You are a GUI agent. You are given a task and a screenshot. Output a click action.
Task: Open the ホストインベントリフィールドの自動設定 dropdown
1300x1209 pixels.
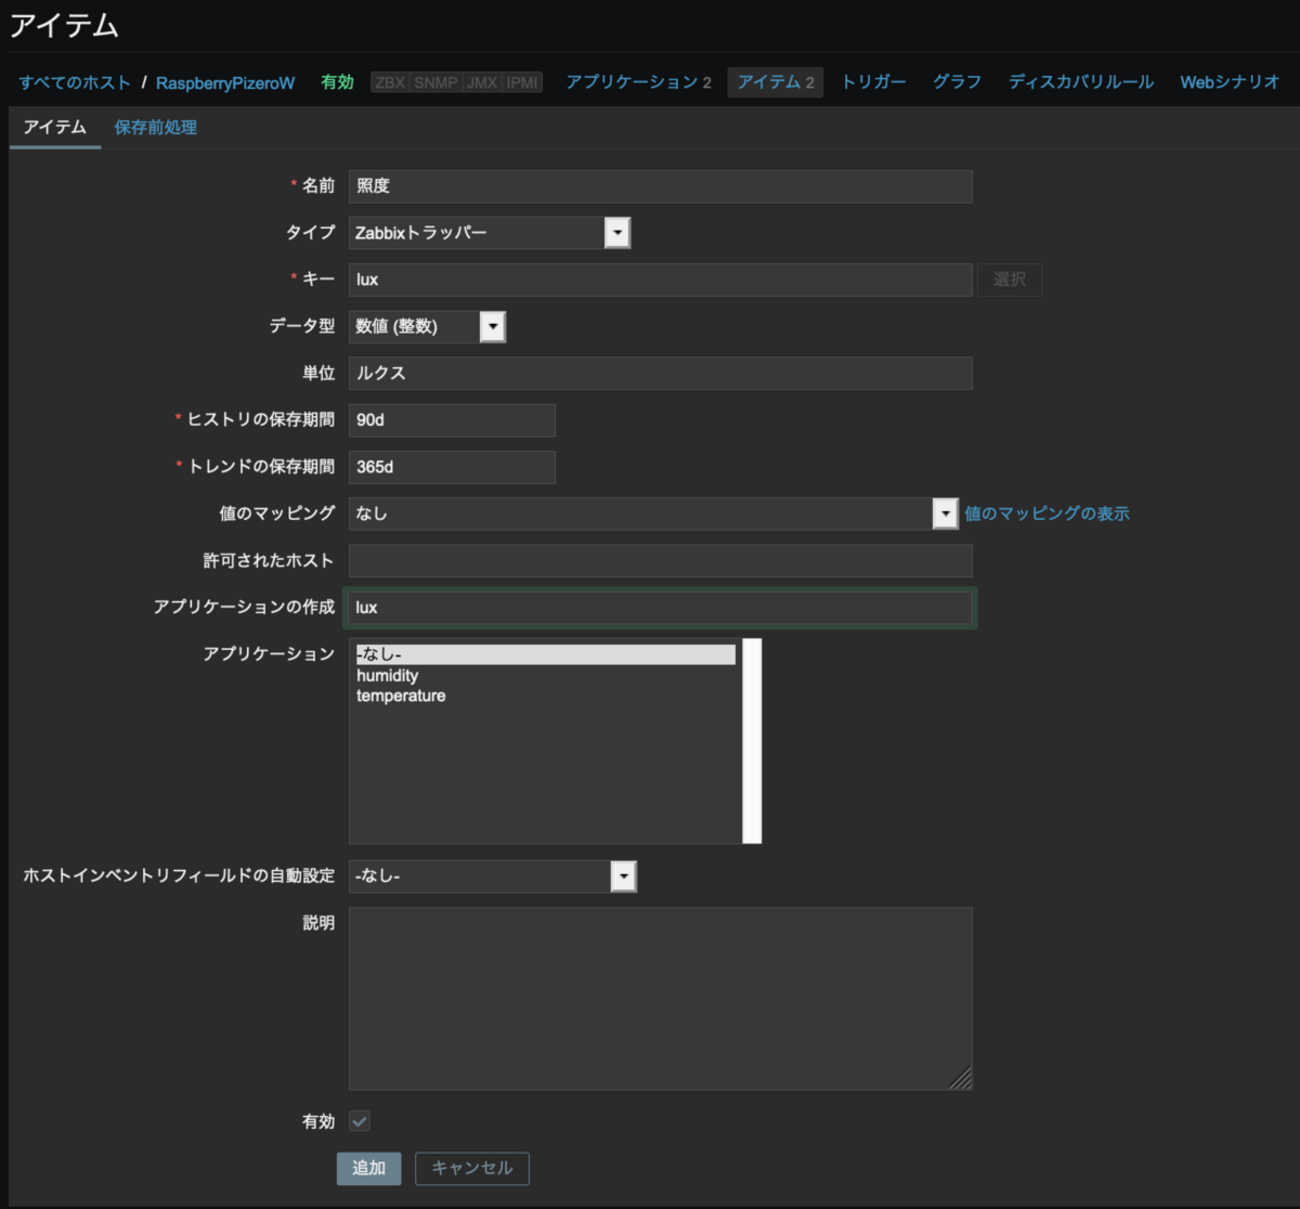click(x=492, y=876)
